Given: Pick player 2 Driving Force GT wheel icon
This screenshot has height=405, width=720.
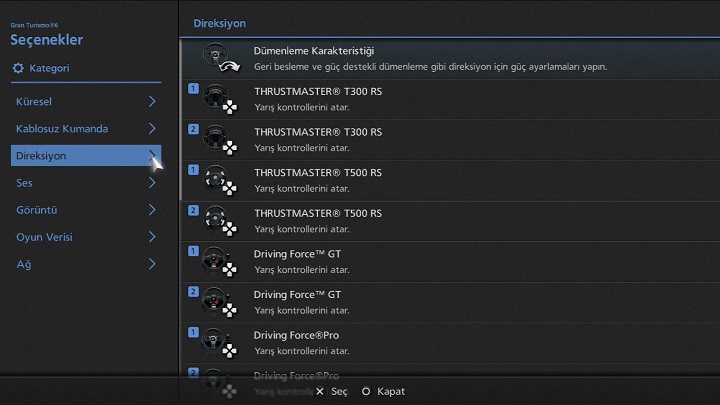Looking at the screenshot, I should click(217, 303).
